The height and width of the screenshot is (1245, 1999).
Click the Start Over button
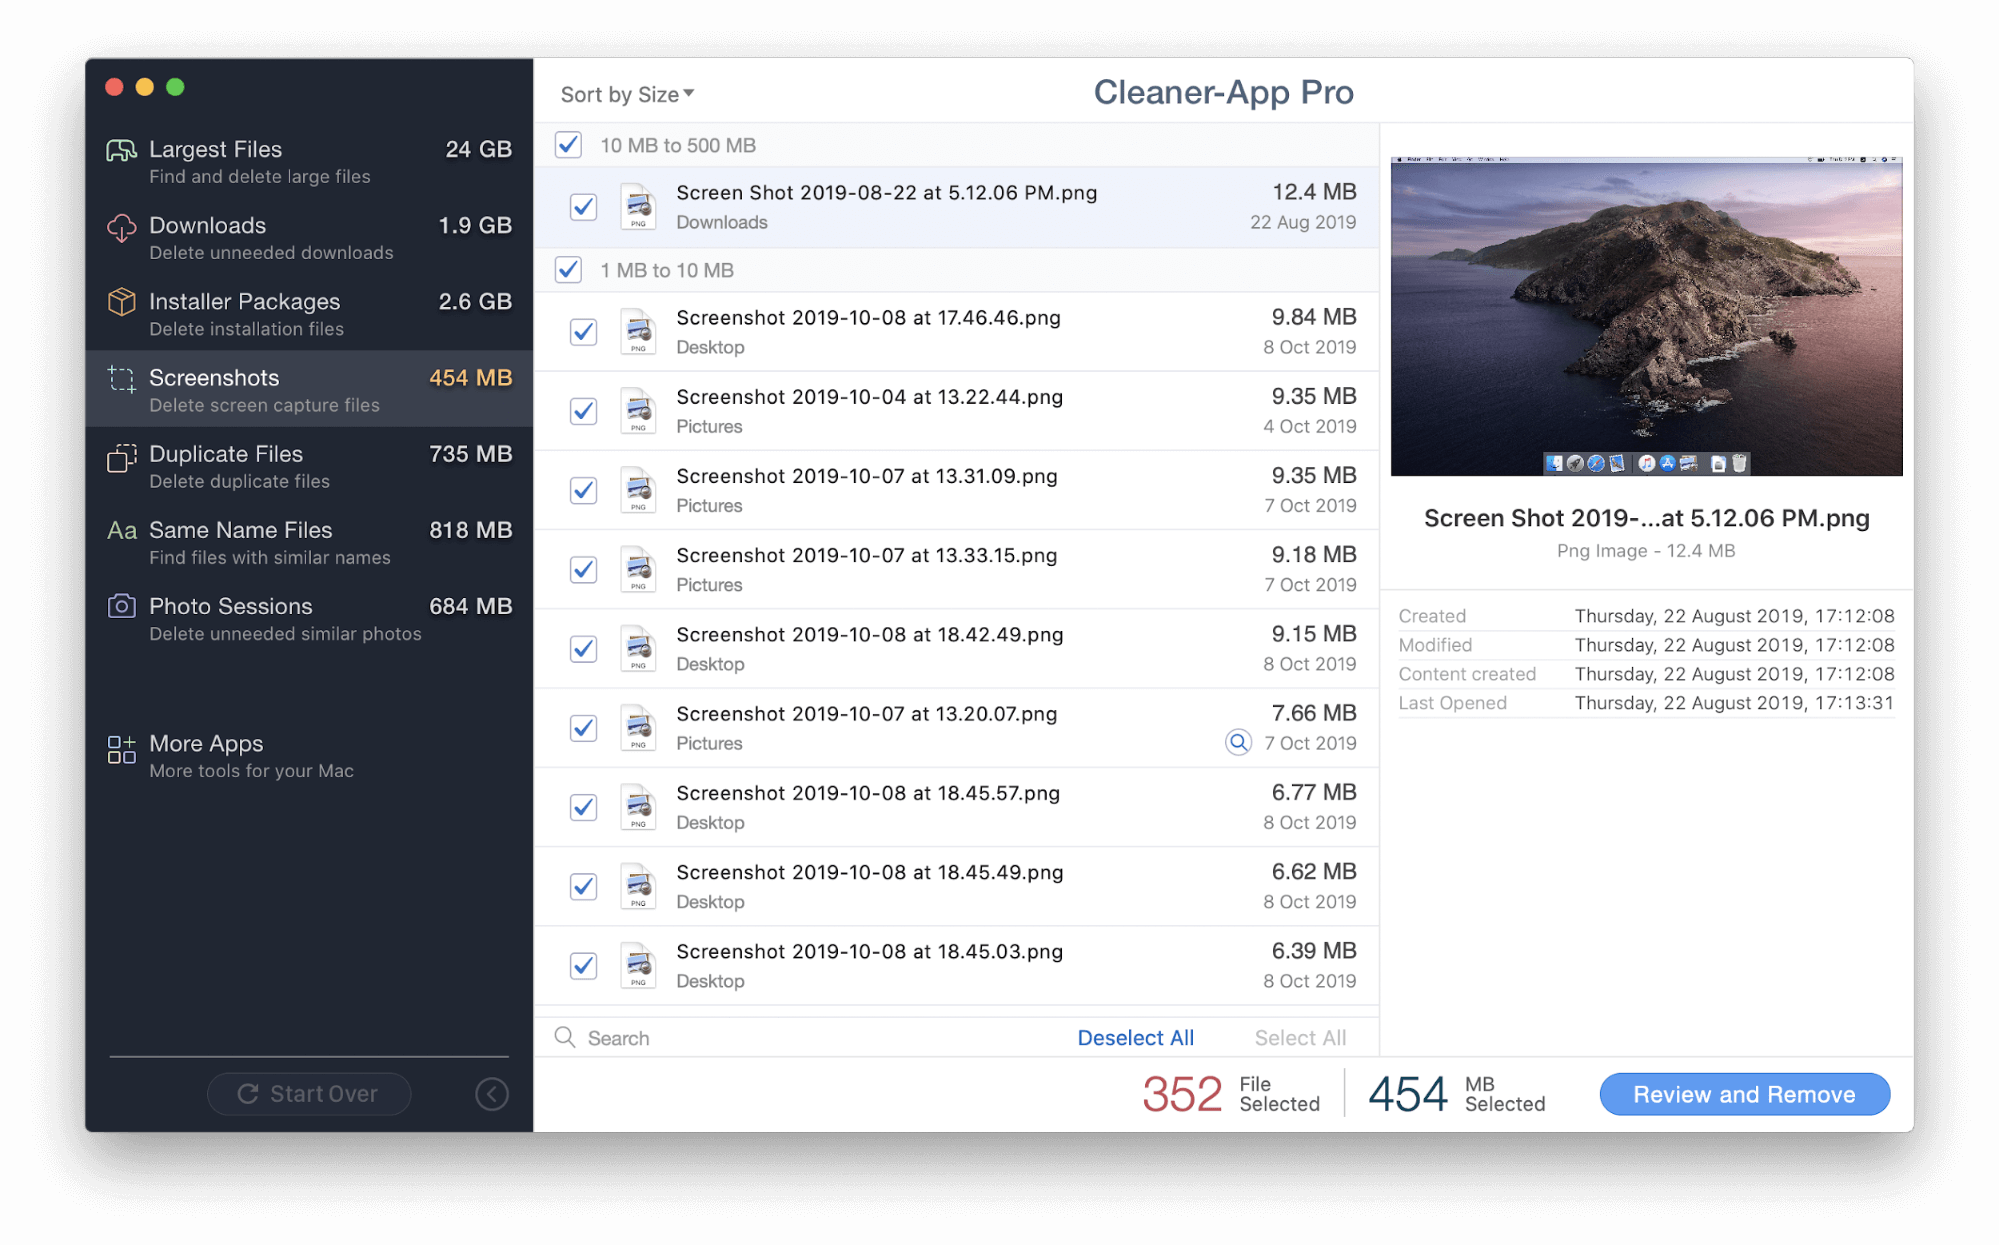(x=307, y=1094)
